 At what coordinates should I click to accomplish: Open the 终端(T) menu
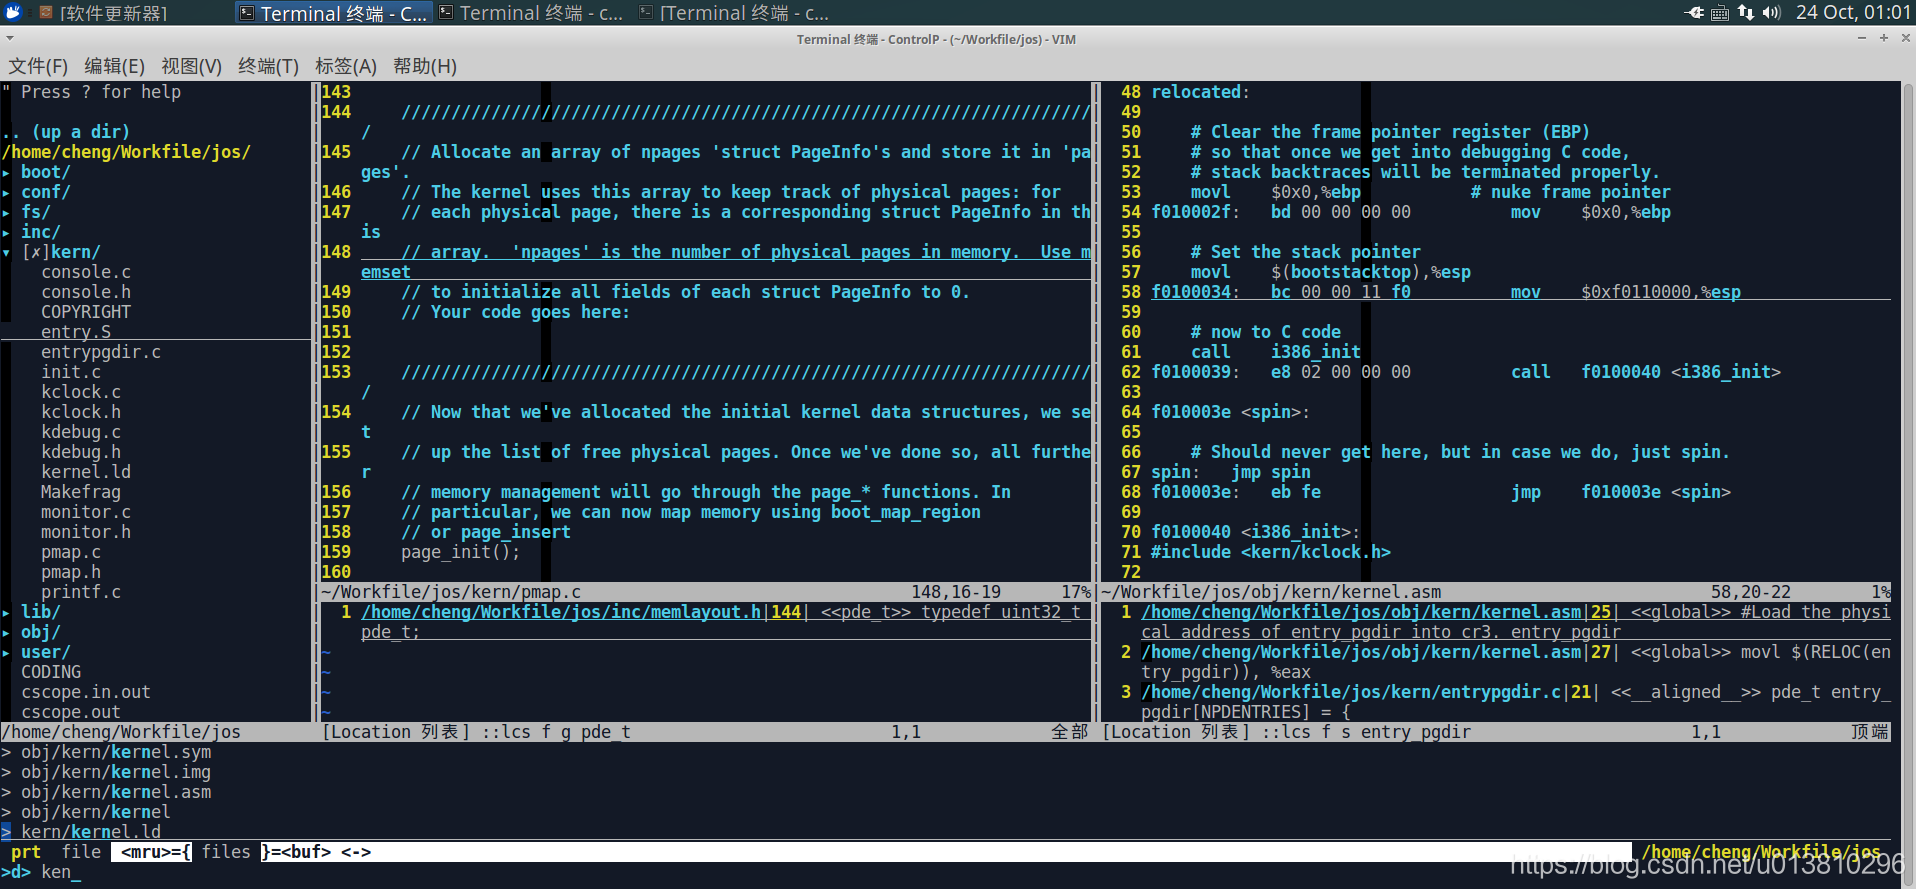[x=268, y=66]
